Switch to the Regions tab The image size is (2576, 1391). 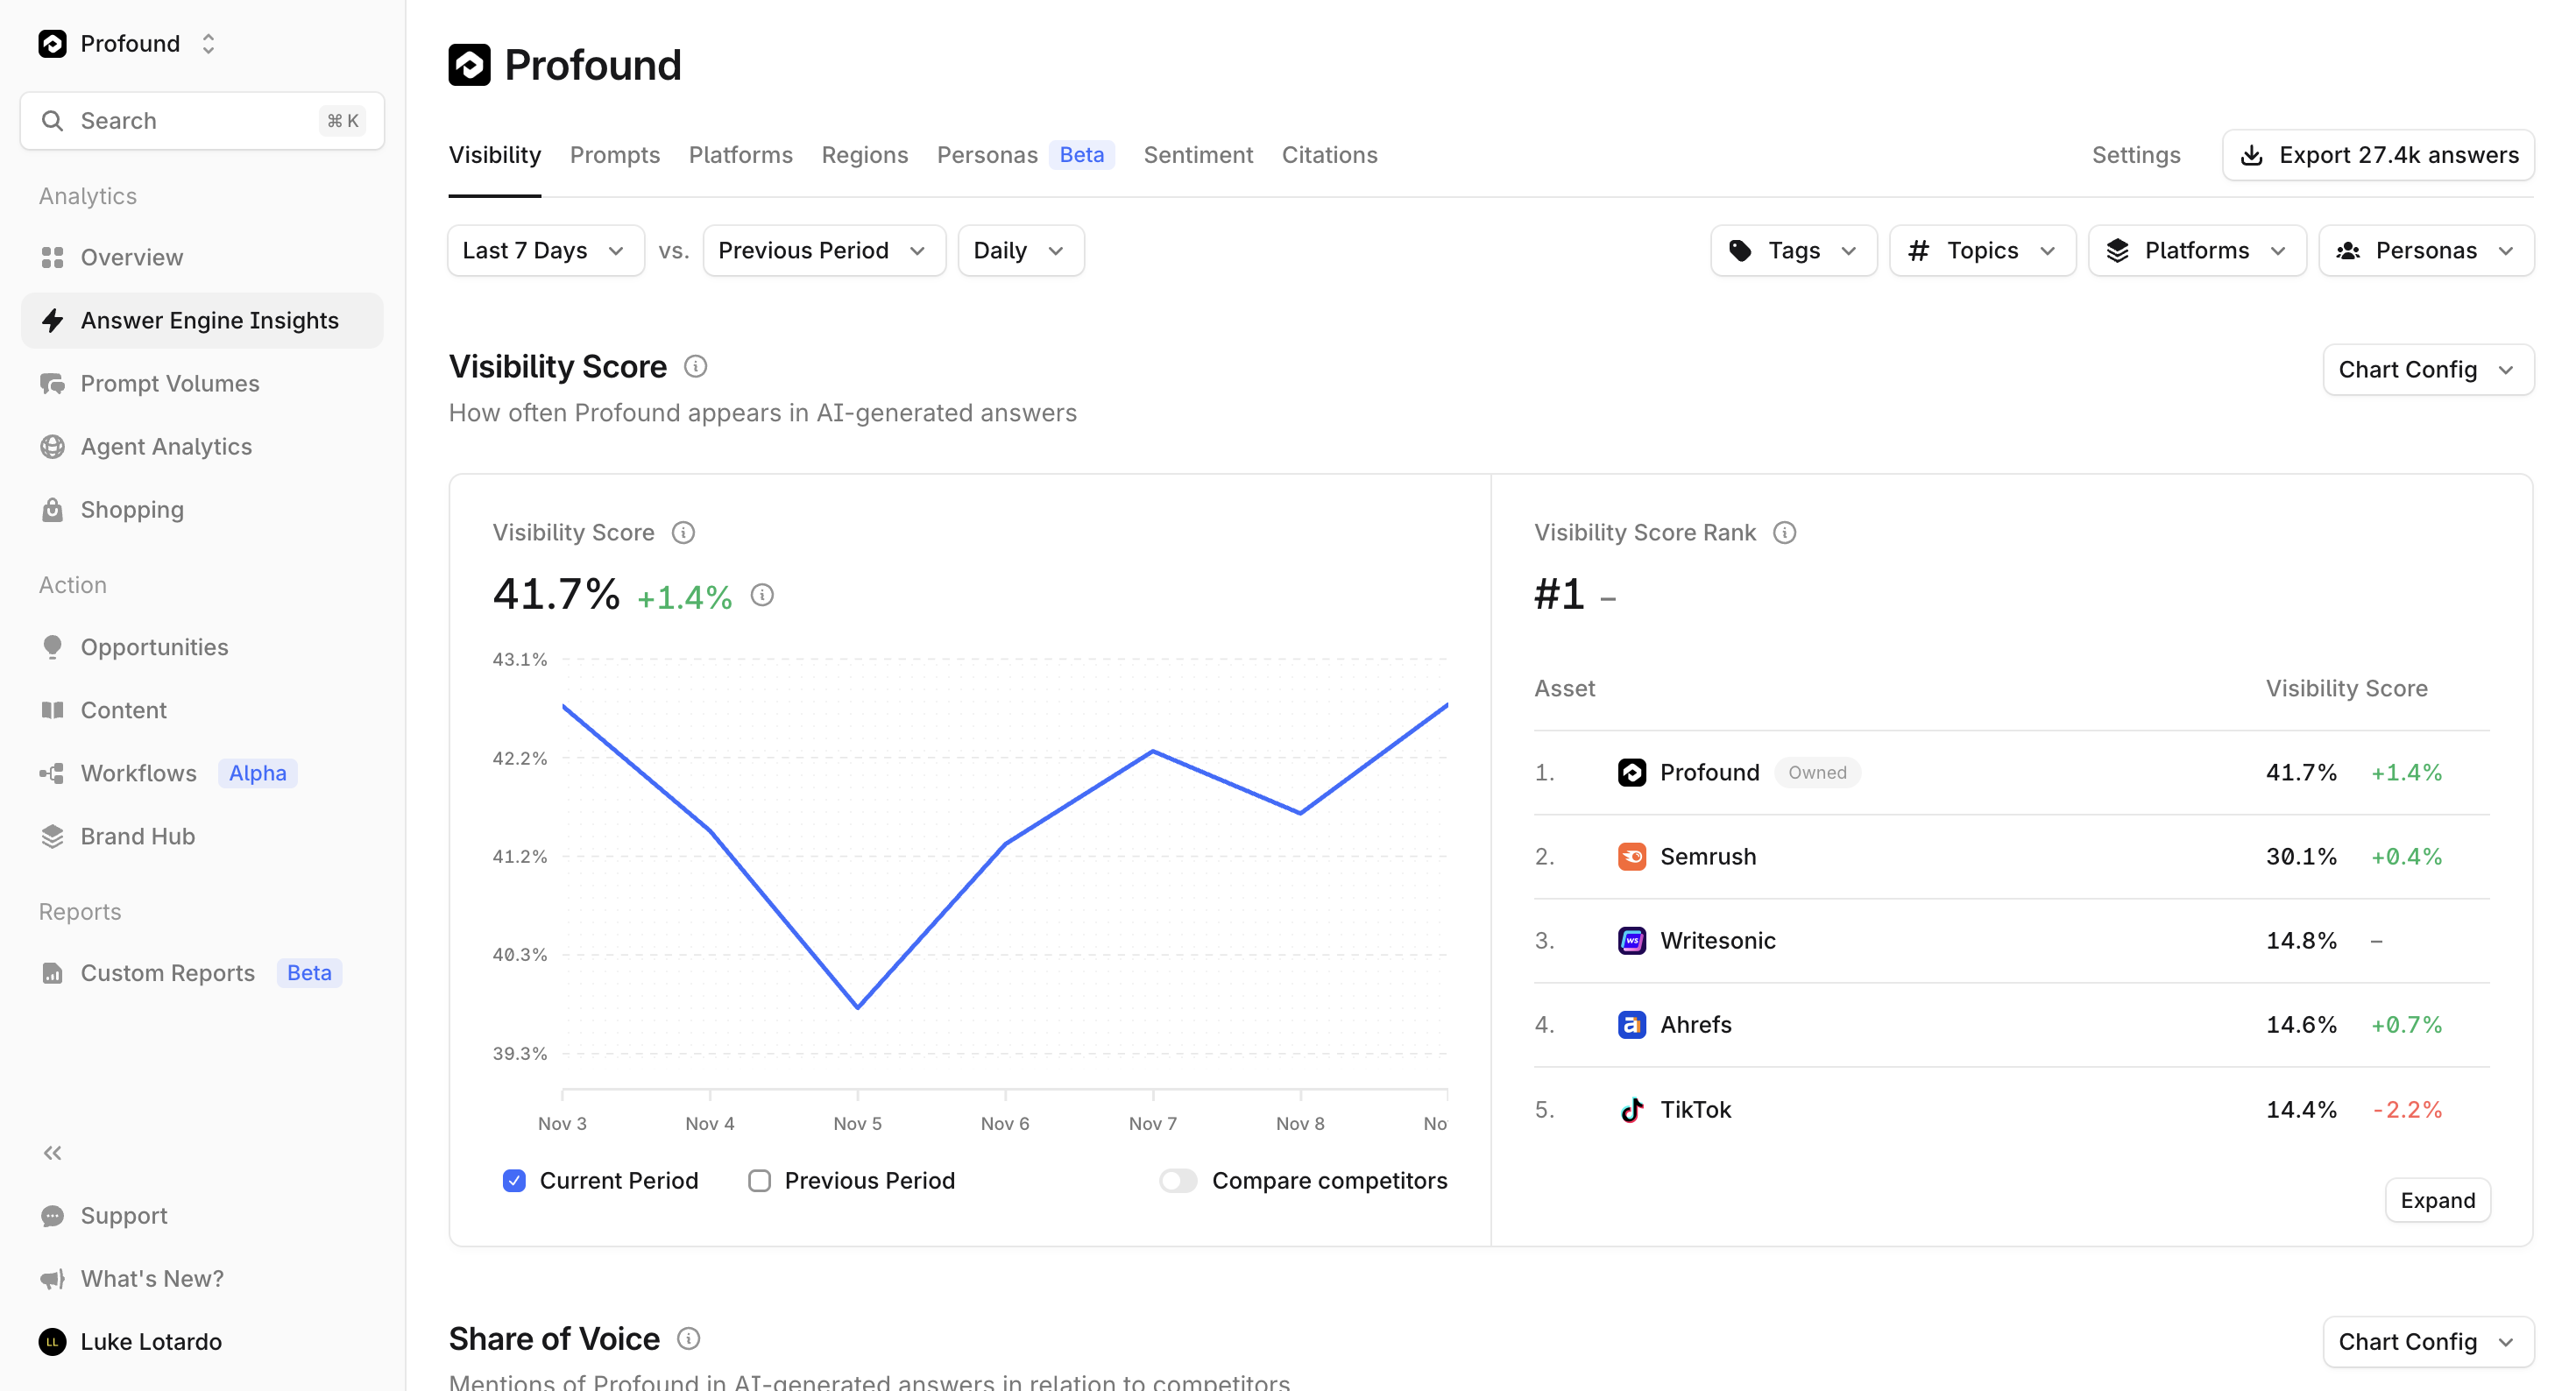click(x=864, y=155)
